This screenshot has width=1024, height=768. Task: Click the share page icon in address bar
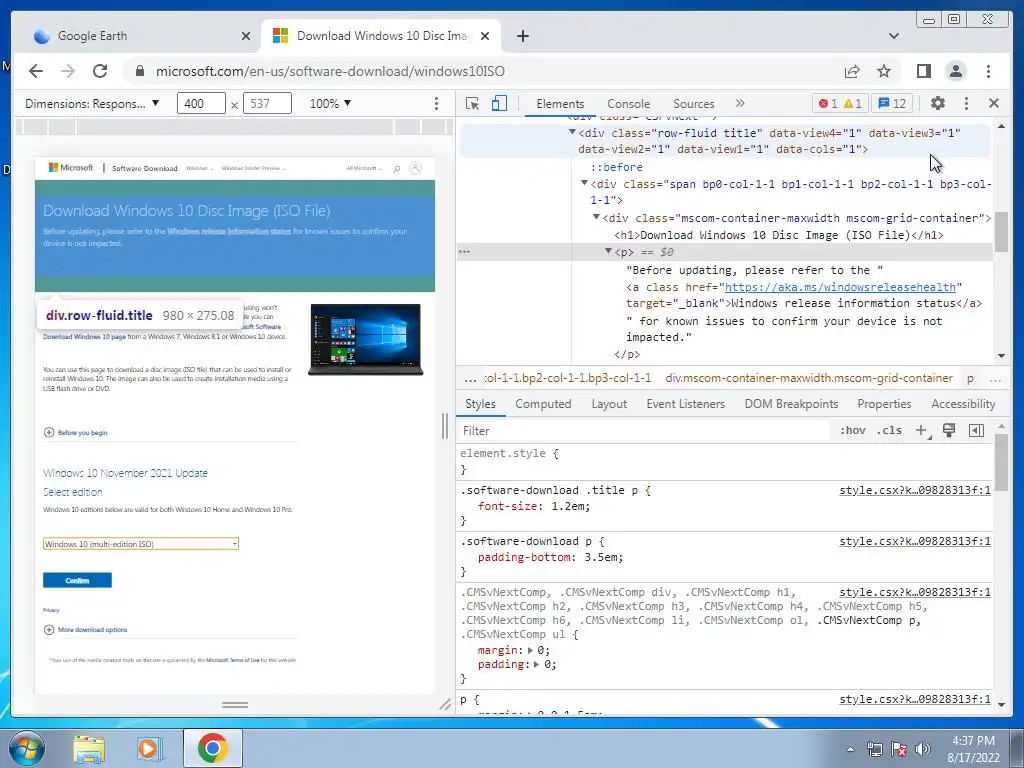[x=852, y=71]
